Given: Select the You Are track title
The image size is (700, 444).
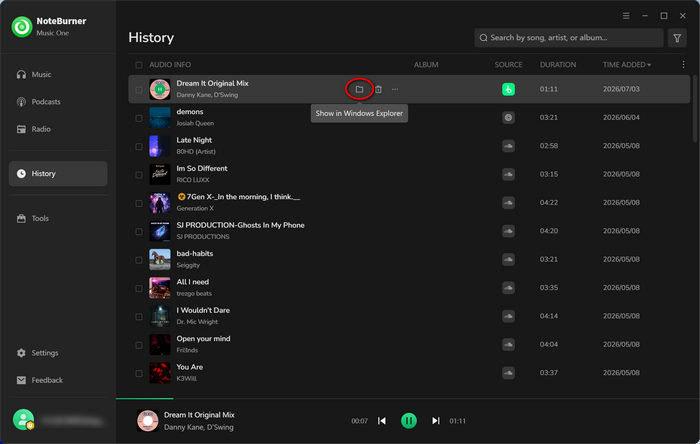Looking at the screenshot, I should pyautogui.click(x=189, y=367).
